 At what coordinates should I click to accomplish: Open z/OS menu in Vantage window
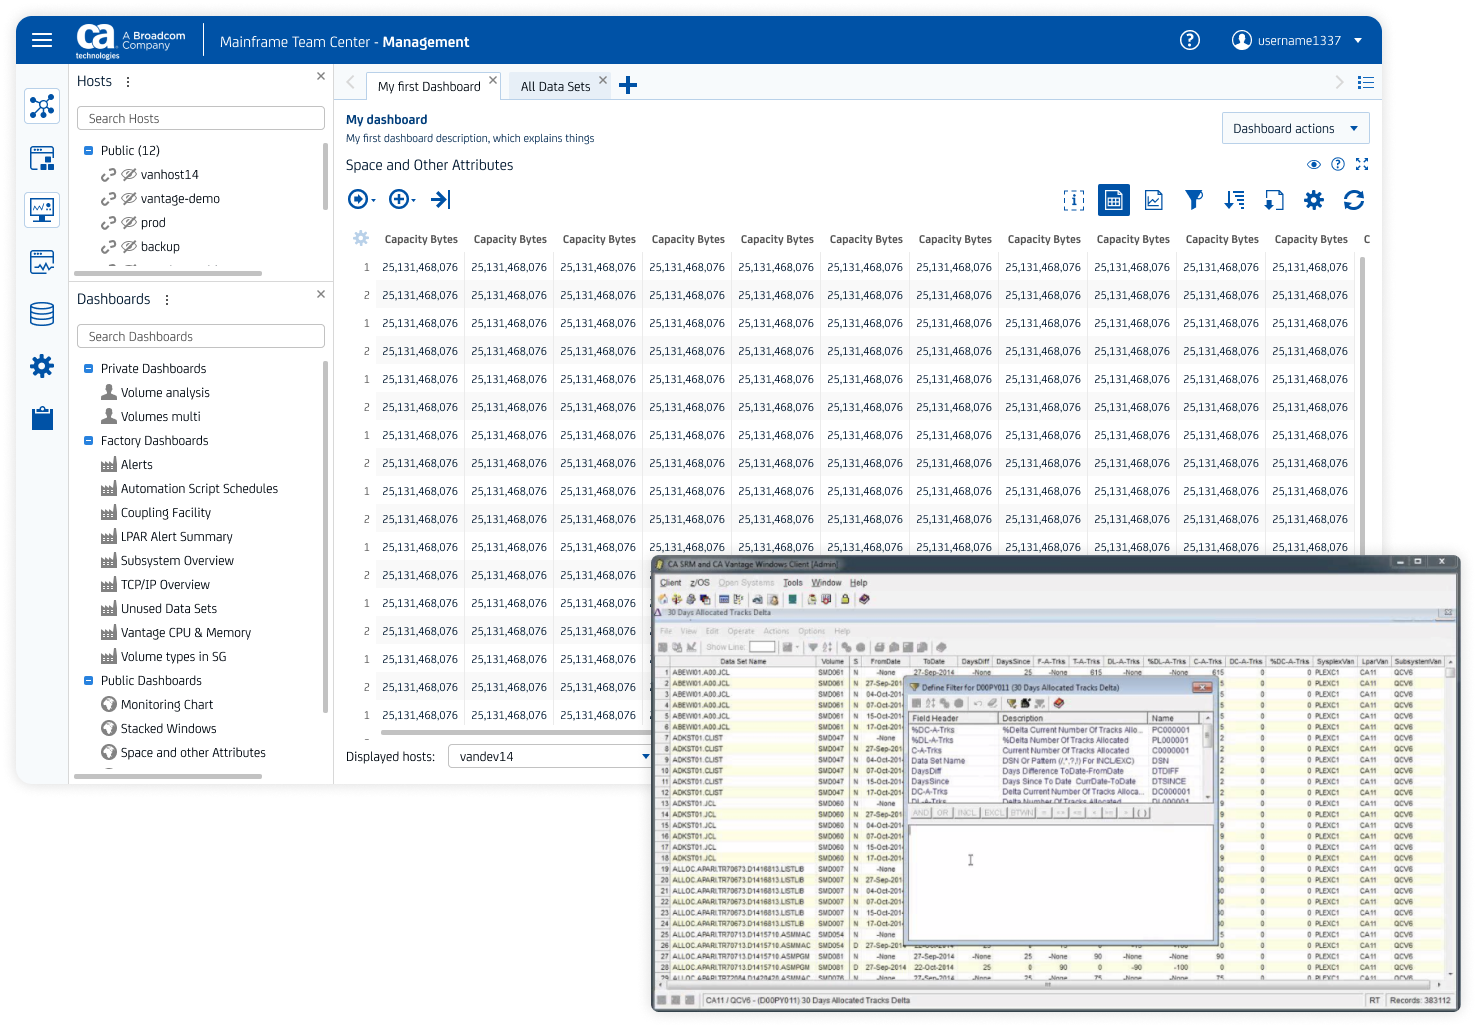[x=700, y=583]
